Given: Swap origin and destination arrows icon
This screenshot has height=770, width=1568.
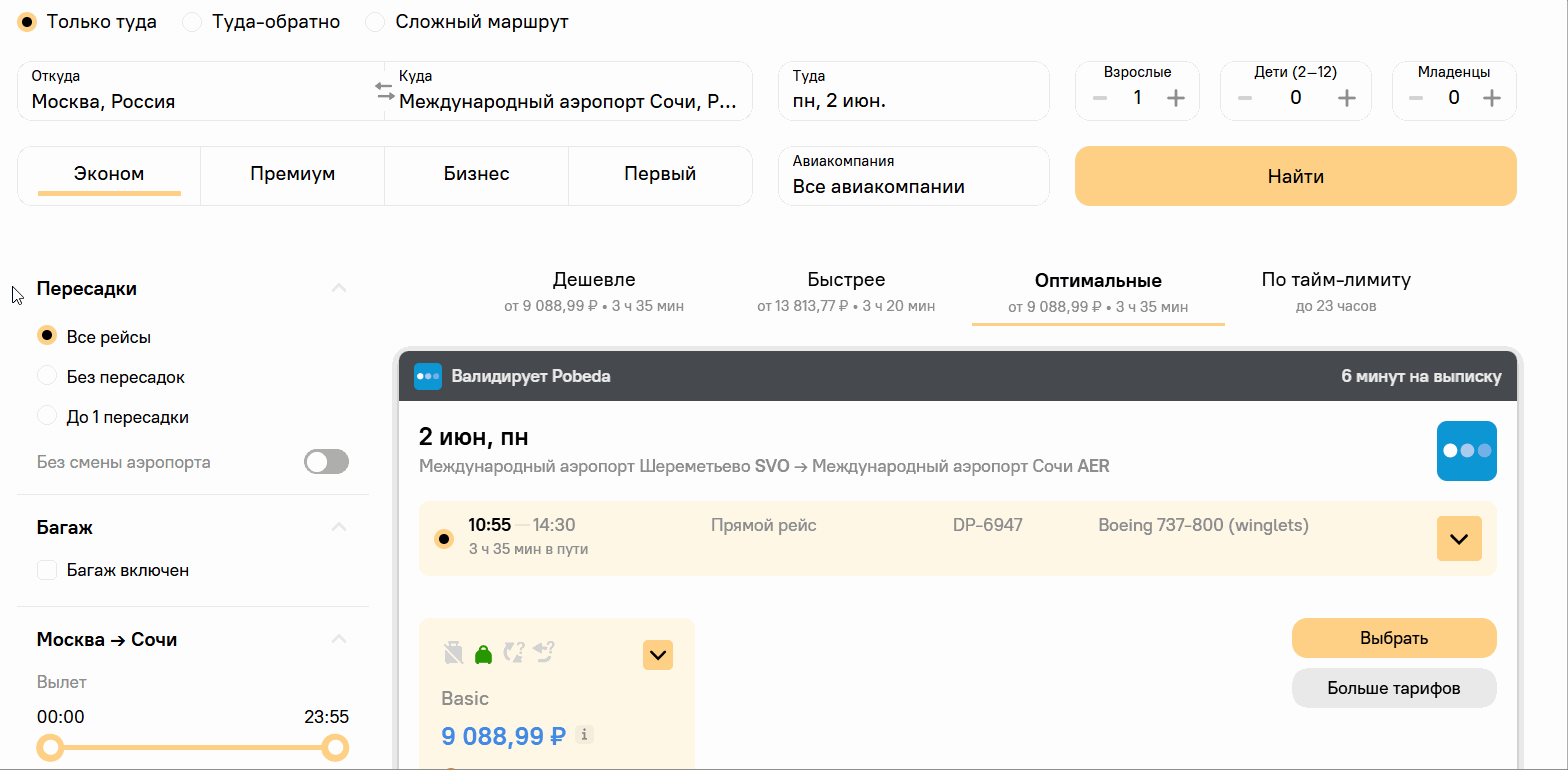Looking at the screenshot, I should tap(385, 91).
